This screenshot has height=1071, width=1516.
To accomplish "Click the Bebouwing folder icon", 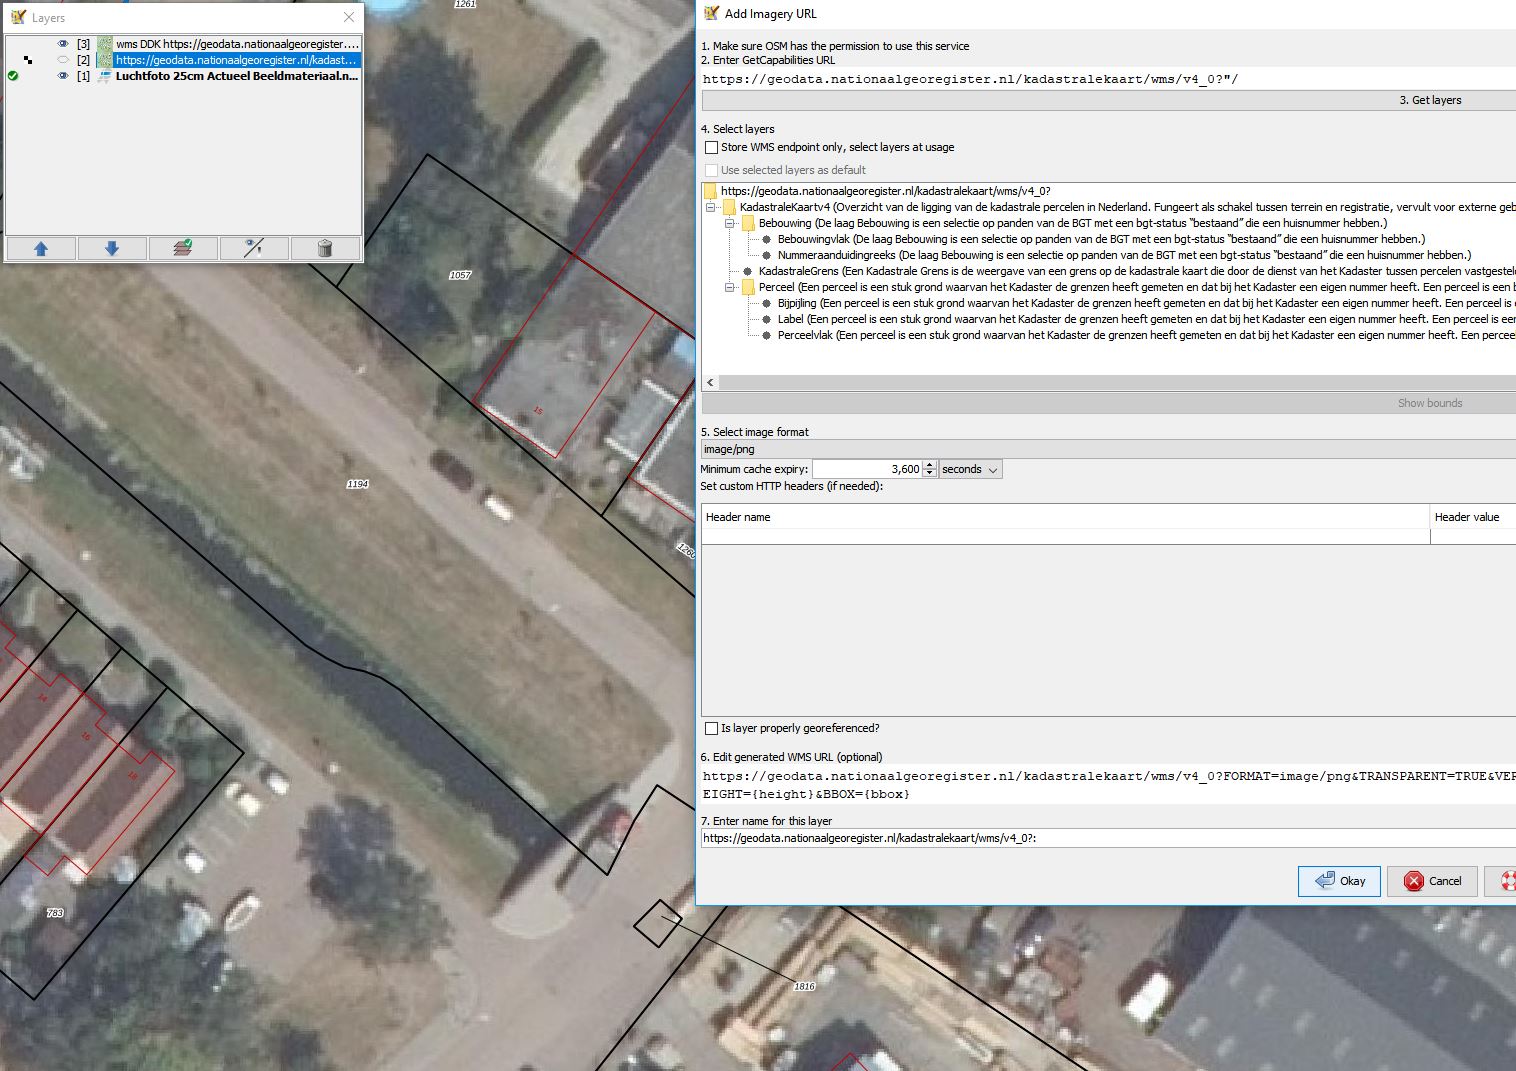I will click(748, 223).
